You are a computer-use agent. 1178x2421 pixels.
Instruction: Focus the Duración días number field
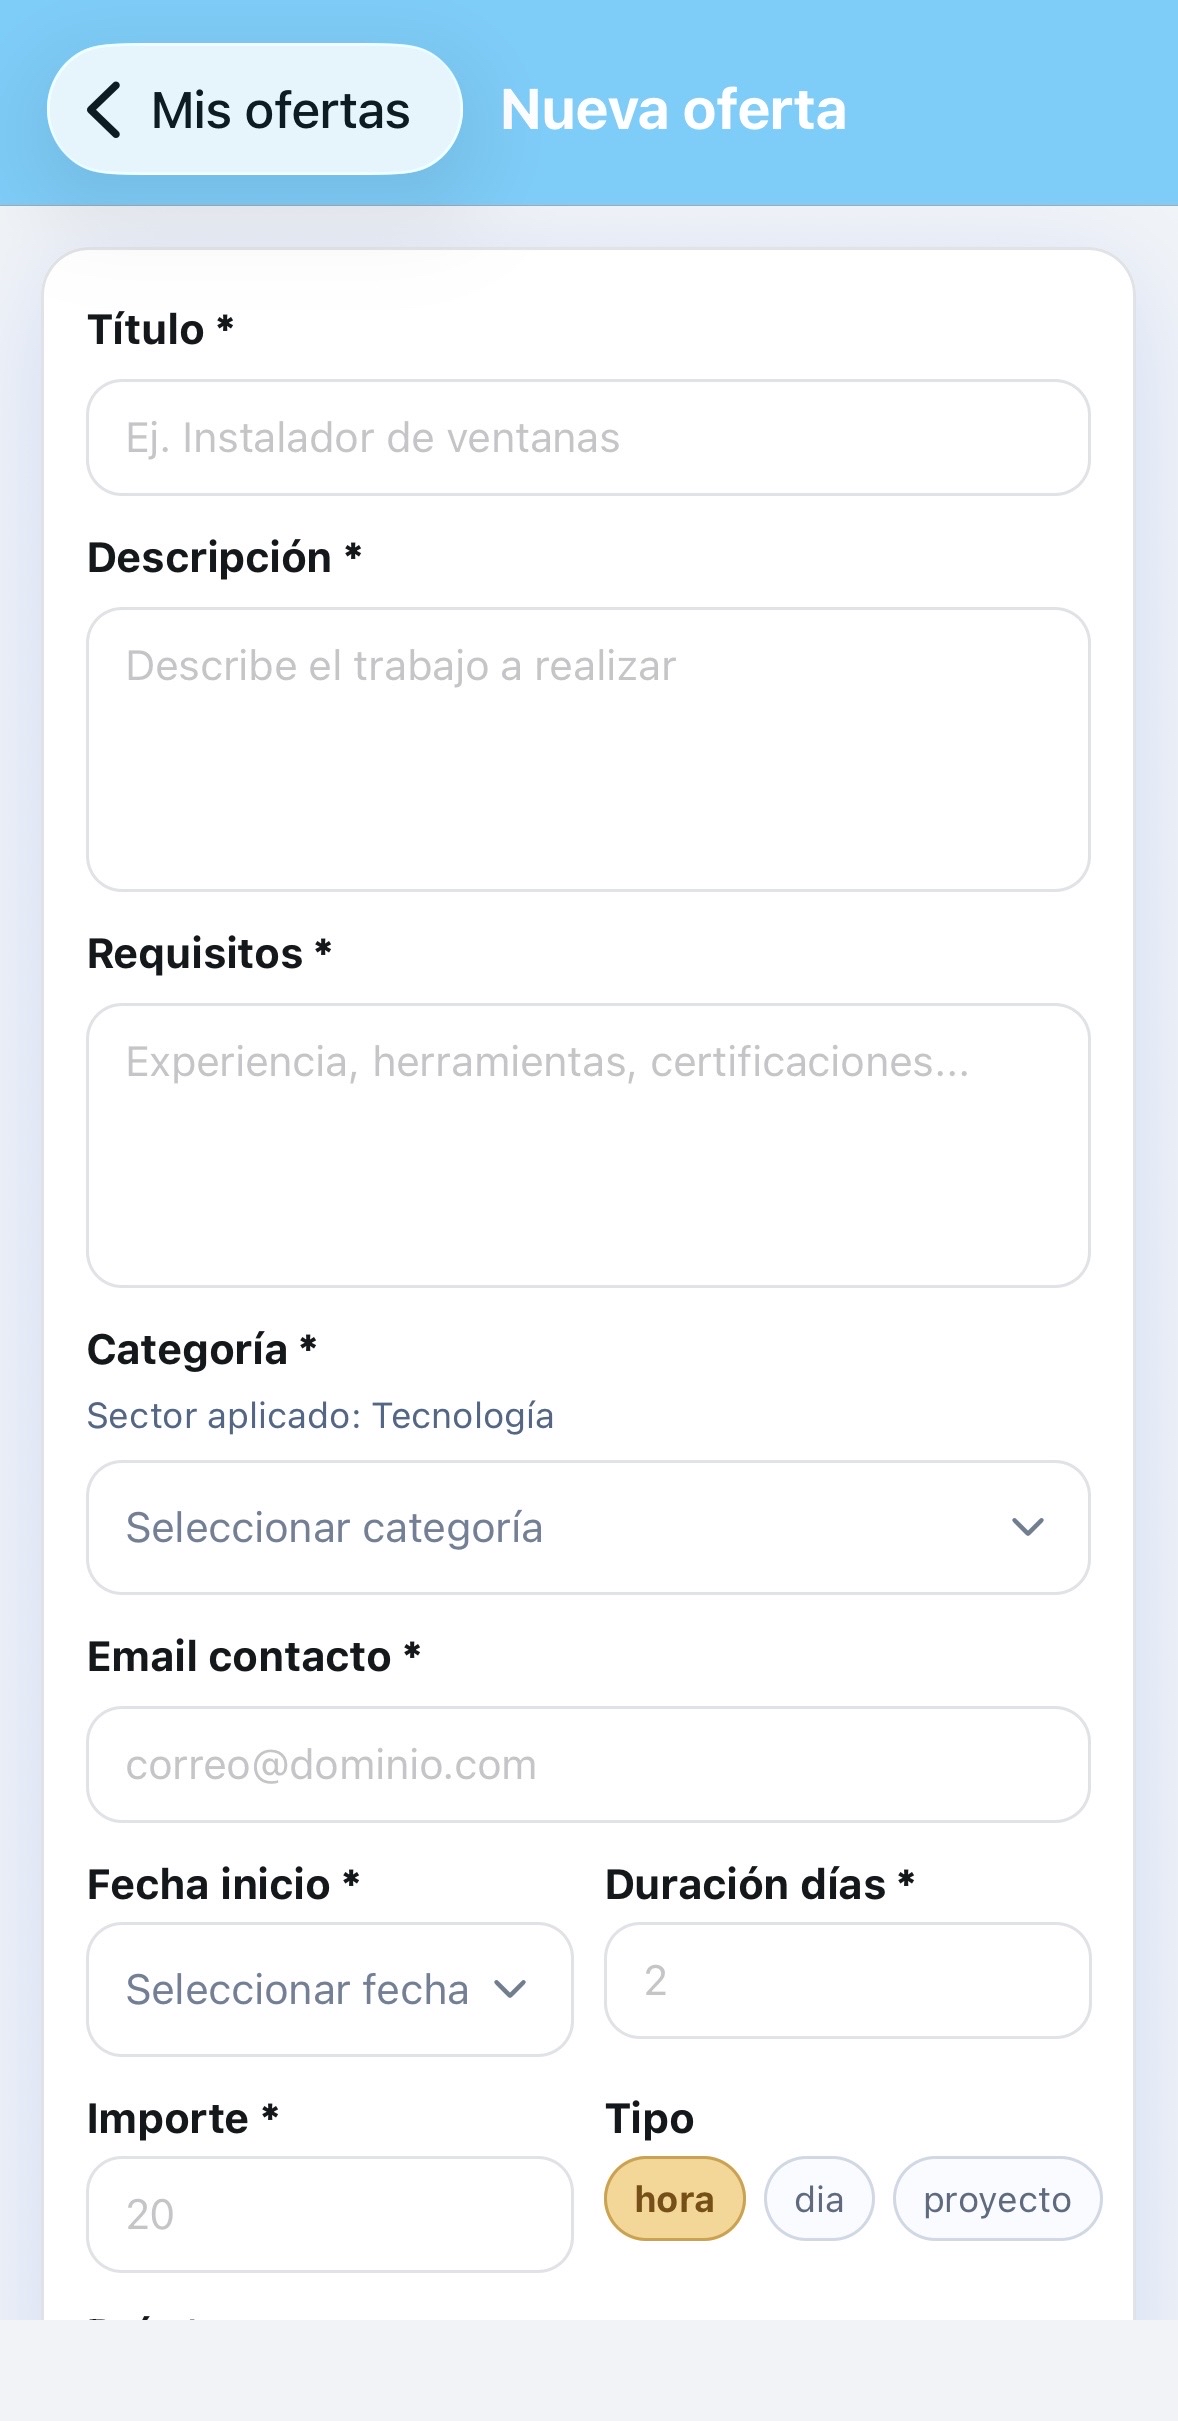pos(847,1981)
